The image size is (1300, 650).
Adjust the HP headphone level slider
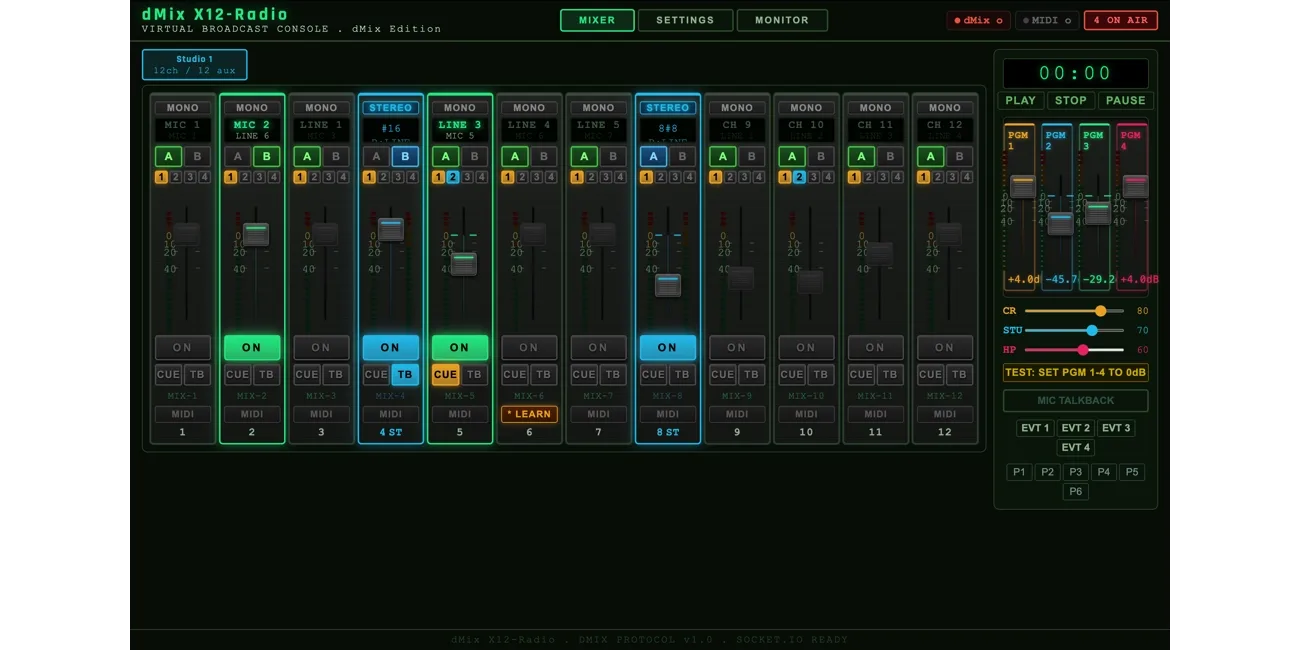tap(1074, 350)
